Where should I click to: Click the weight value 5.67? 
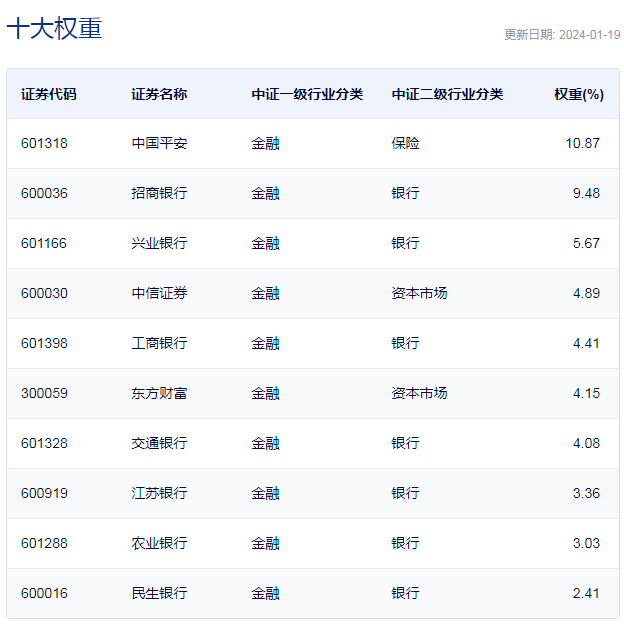click(x=586, y=243)
